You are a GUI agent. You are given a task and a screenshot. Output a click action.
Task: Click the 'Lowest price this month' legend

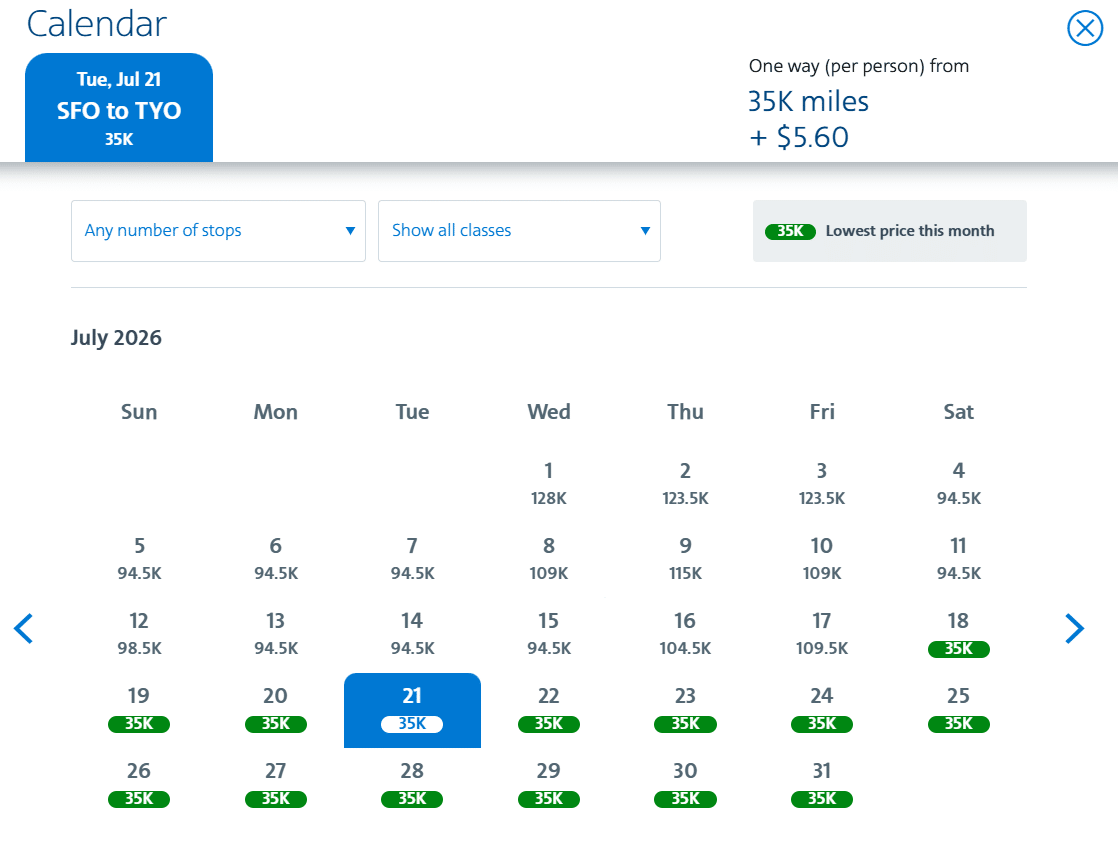coord(889,231)
